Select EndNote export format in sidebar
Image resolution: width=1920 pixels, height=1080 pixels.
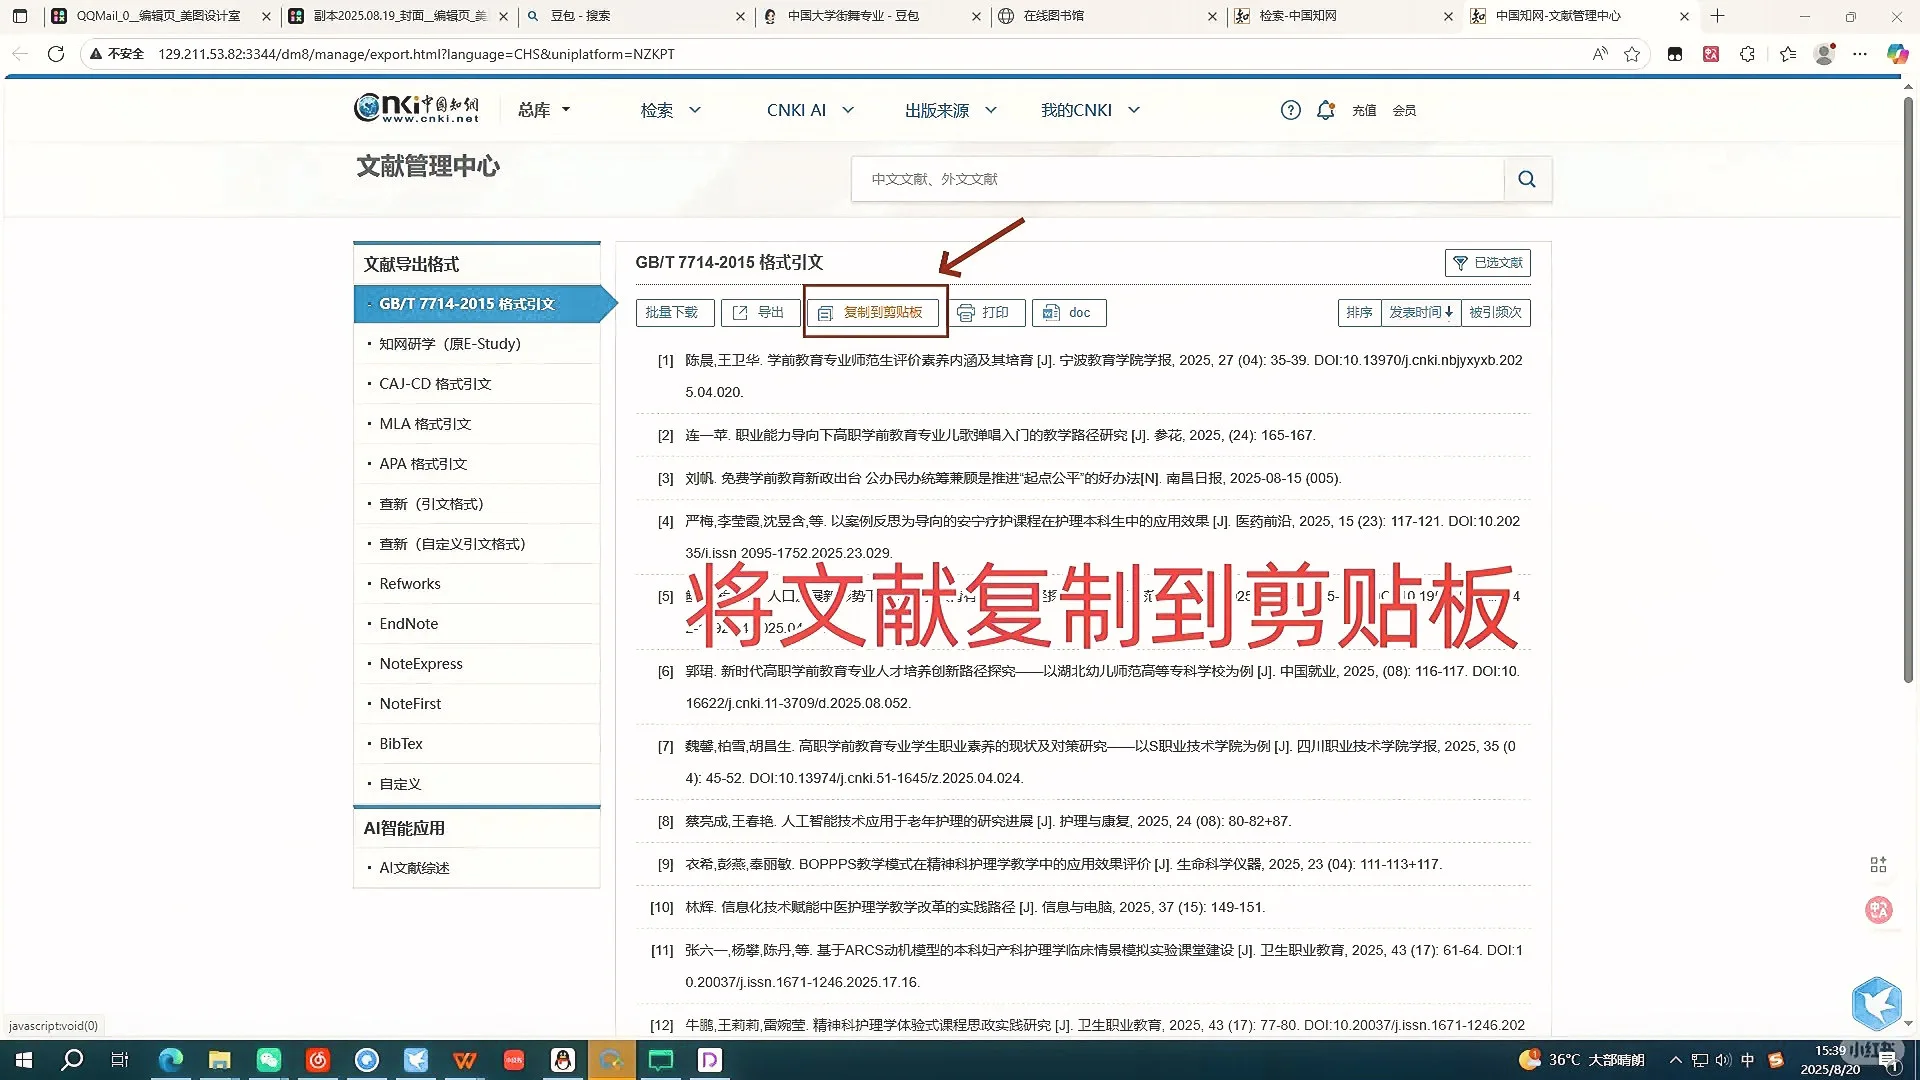tap(407, 623)
